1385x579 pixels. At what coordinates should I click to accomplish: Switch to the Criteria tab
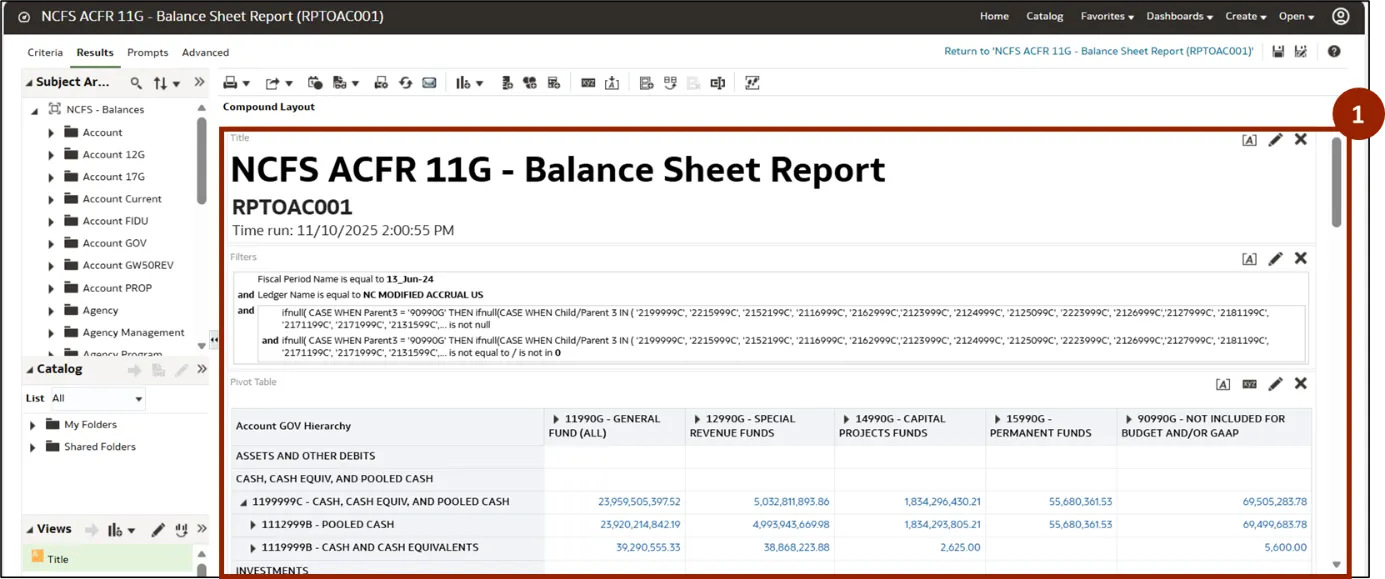(45, 52)
